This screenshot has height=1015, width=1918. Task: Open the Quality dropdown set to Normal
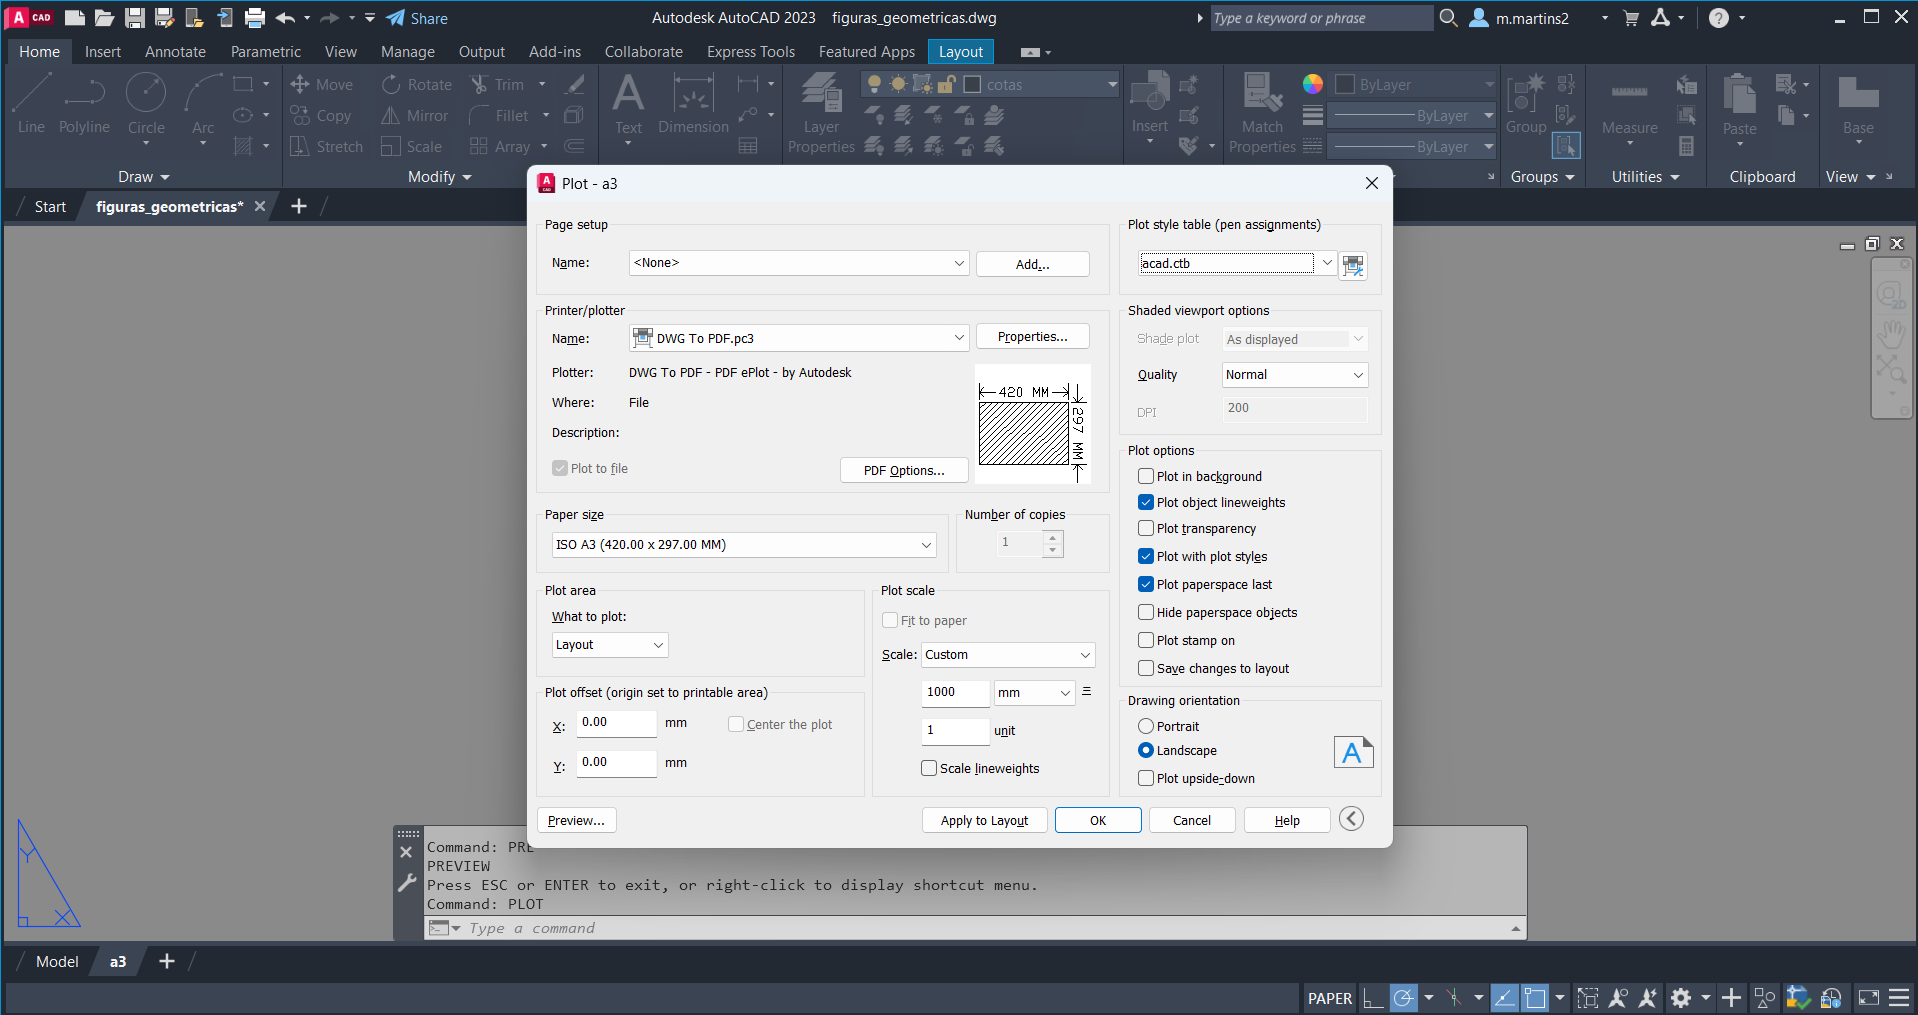click(x=1294, y=375)
